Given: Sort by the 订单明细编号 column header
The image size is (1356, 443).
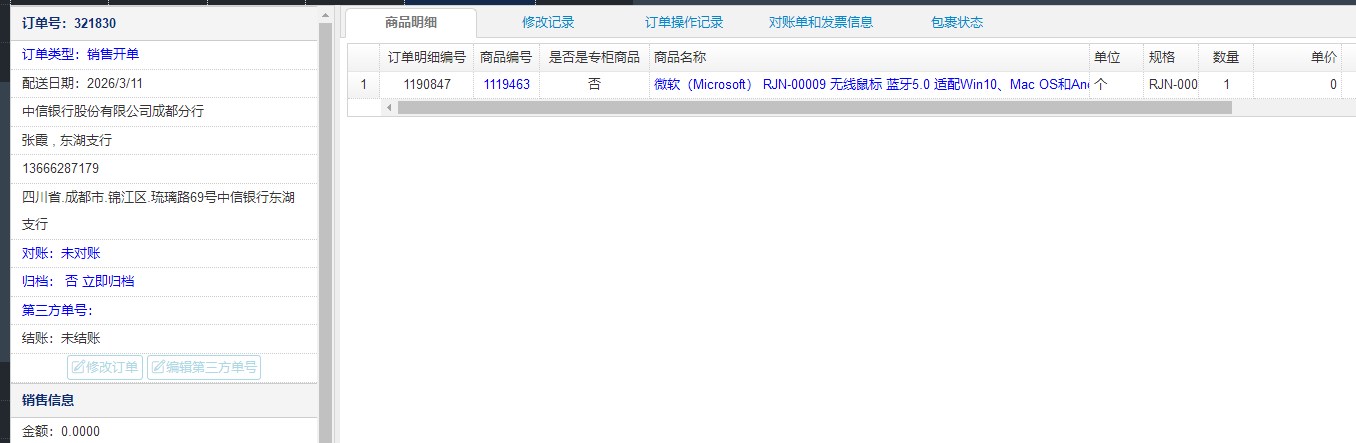Looking at the screenshot, I should click(426, 58).
